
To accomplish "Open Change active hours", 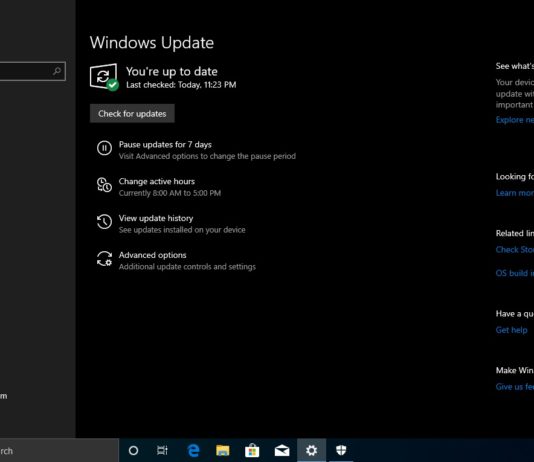I will (x=157, y=181).
